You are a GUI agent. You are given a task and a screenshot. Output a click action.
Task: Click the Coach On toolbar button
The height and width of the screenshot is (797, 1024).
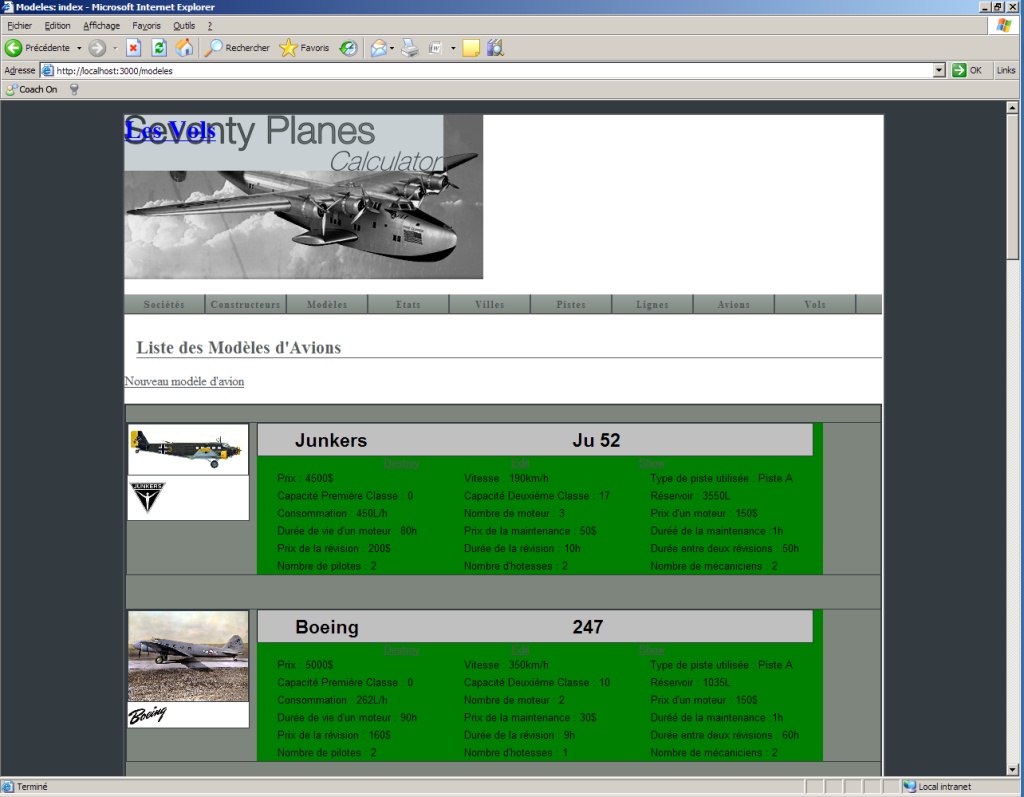32,89
